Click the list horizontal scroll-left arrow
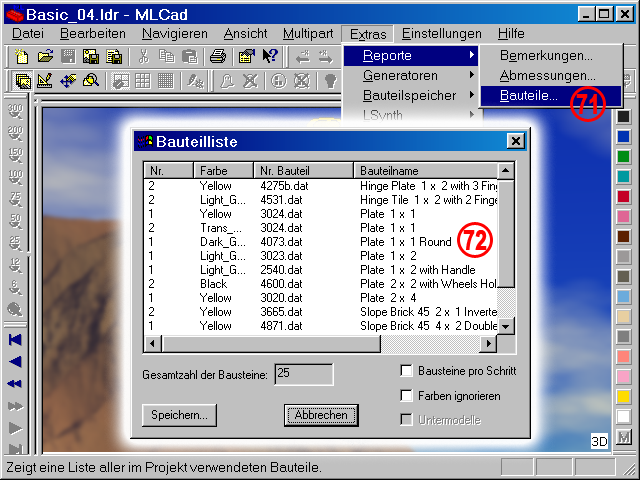640x480 pixels. (153, 344)
